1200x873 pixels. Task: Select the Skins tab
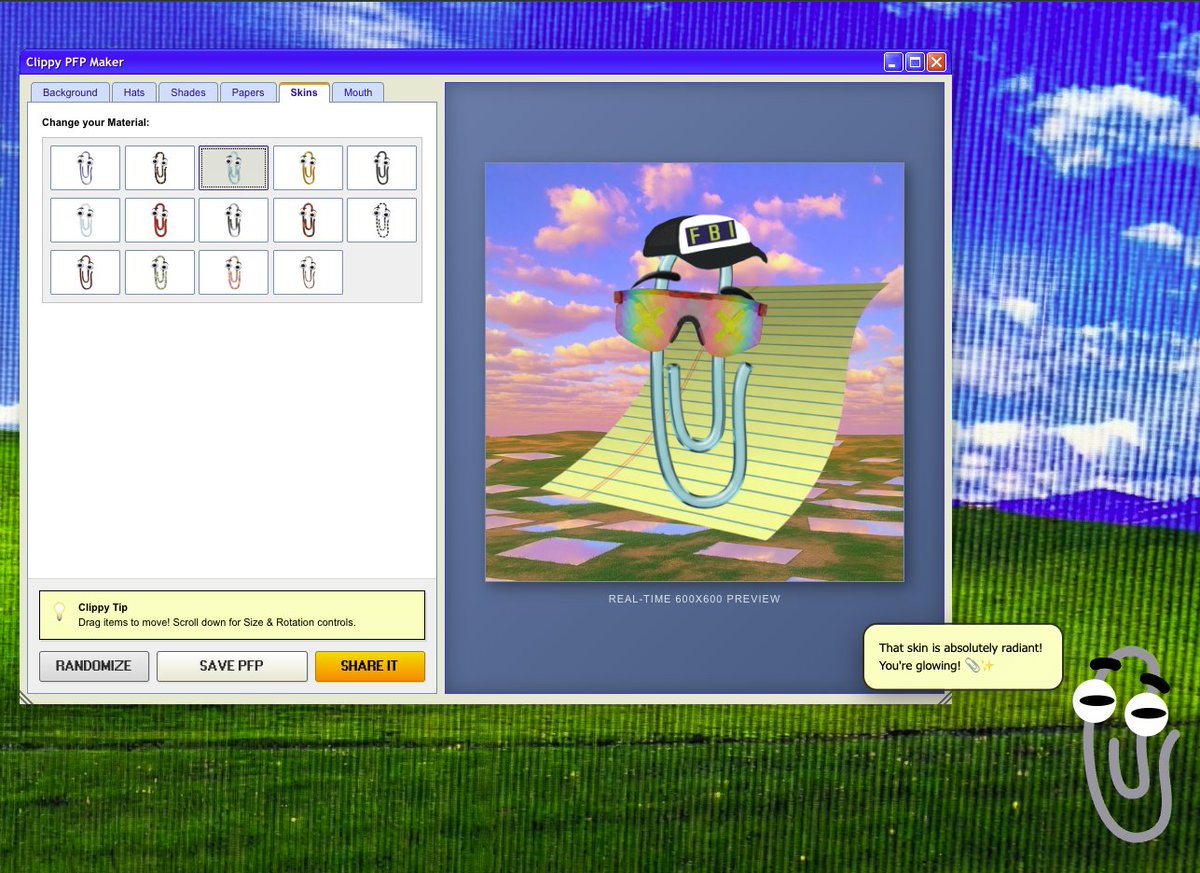pyautogui.click(x=304, y=92)
